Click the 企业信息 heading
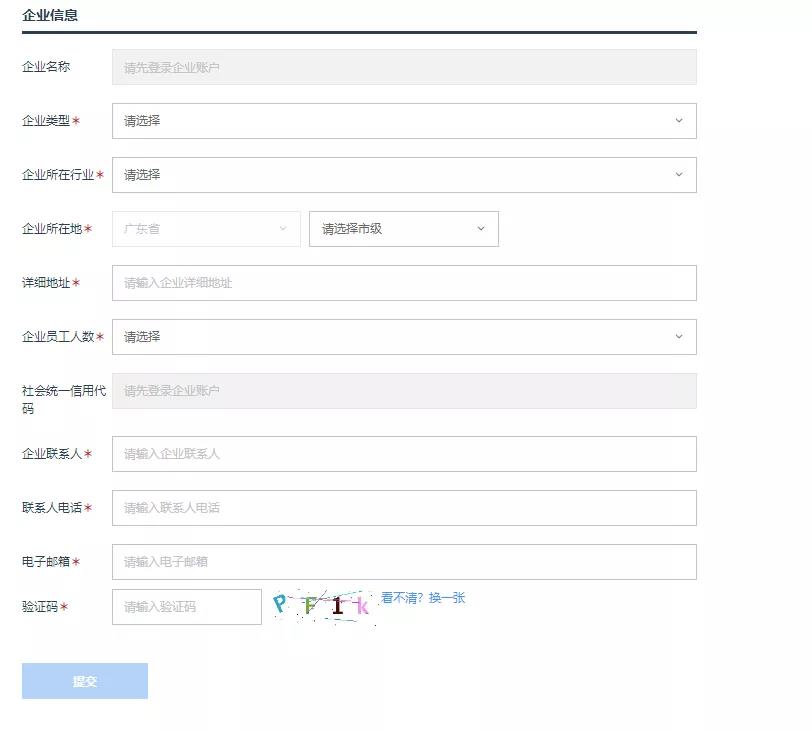 pyautogui.click(x=50, y=15)
